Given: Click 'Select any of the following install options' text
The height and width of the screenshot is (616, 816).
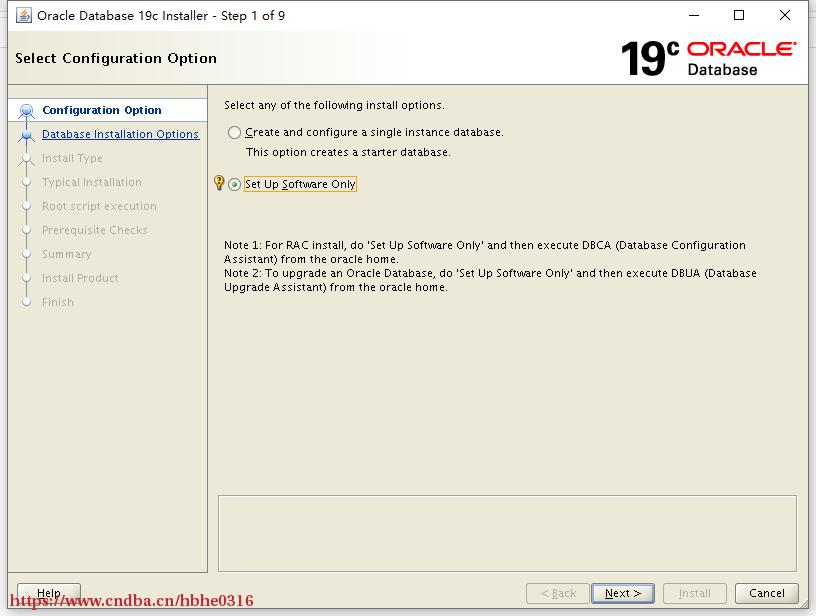Looking at the screenshot, I should pyautogui.click(x=334, y=105).
